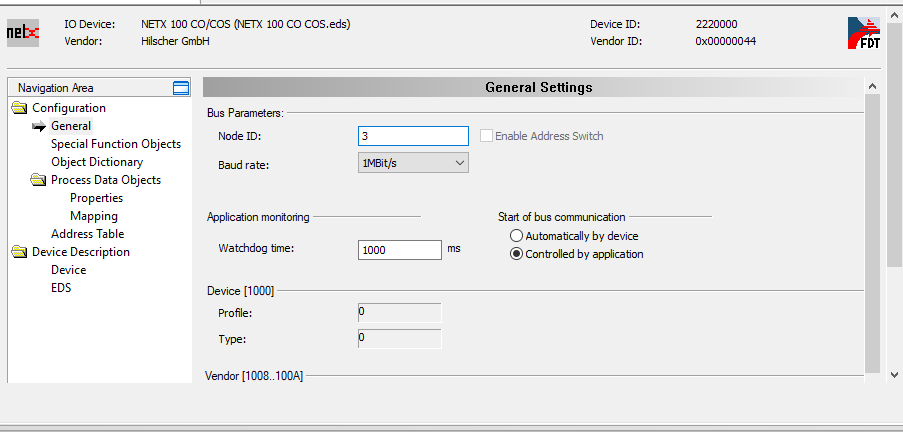
Task: Click the Hilscher GmbH vendor name
Action: point(175,41)
